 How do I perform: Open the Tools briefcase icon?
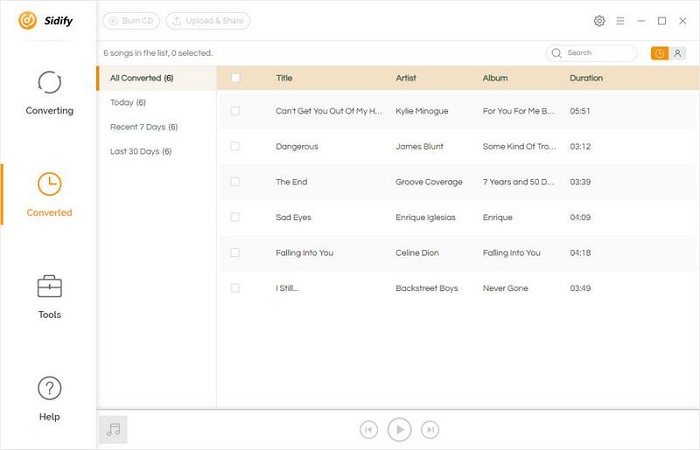point(49,286)
